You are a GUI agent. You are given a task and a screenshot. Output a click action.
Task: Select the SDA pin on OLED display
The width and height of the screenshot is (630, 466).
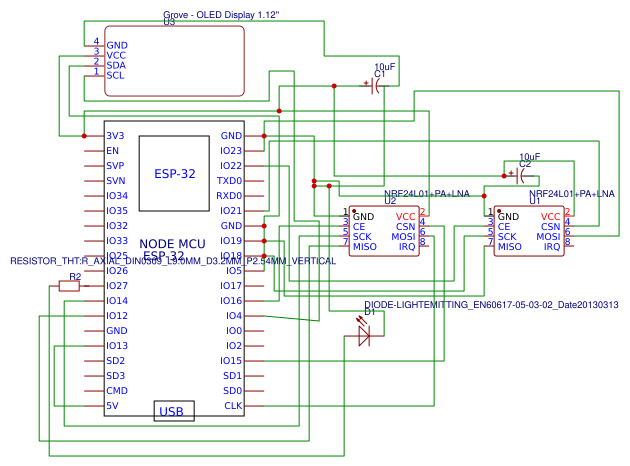(x=116, y=65)
